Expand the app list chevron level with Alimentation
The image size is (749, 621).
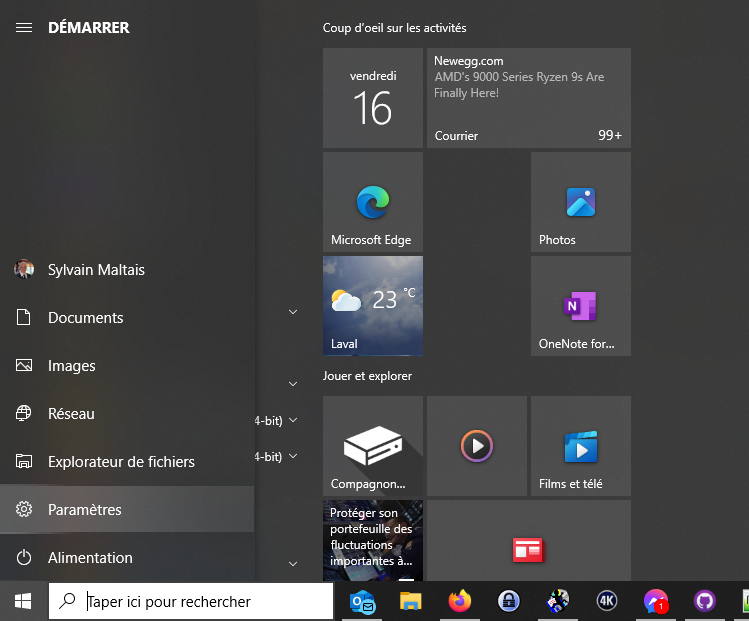pos(293,564)
